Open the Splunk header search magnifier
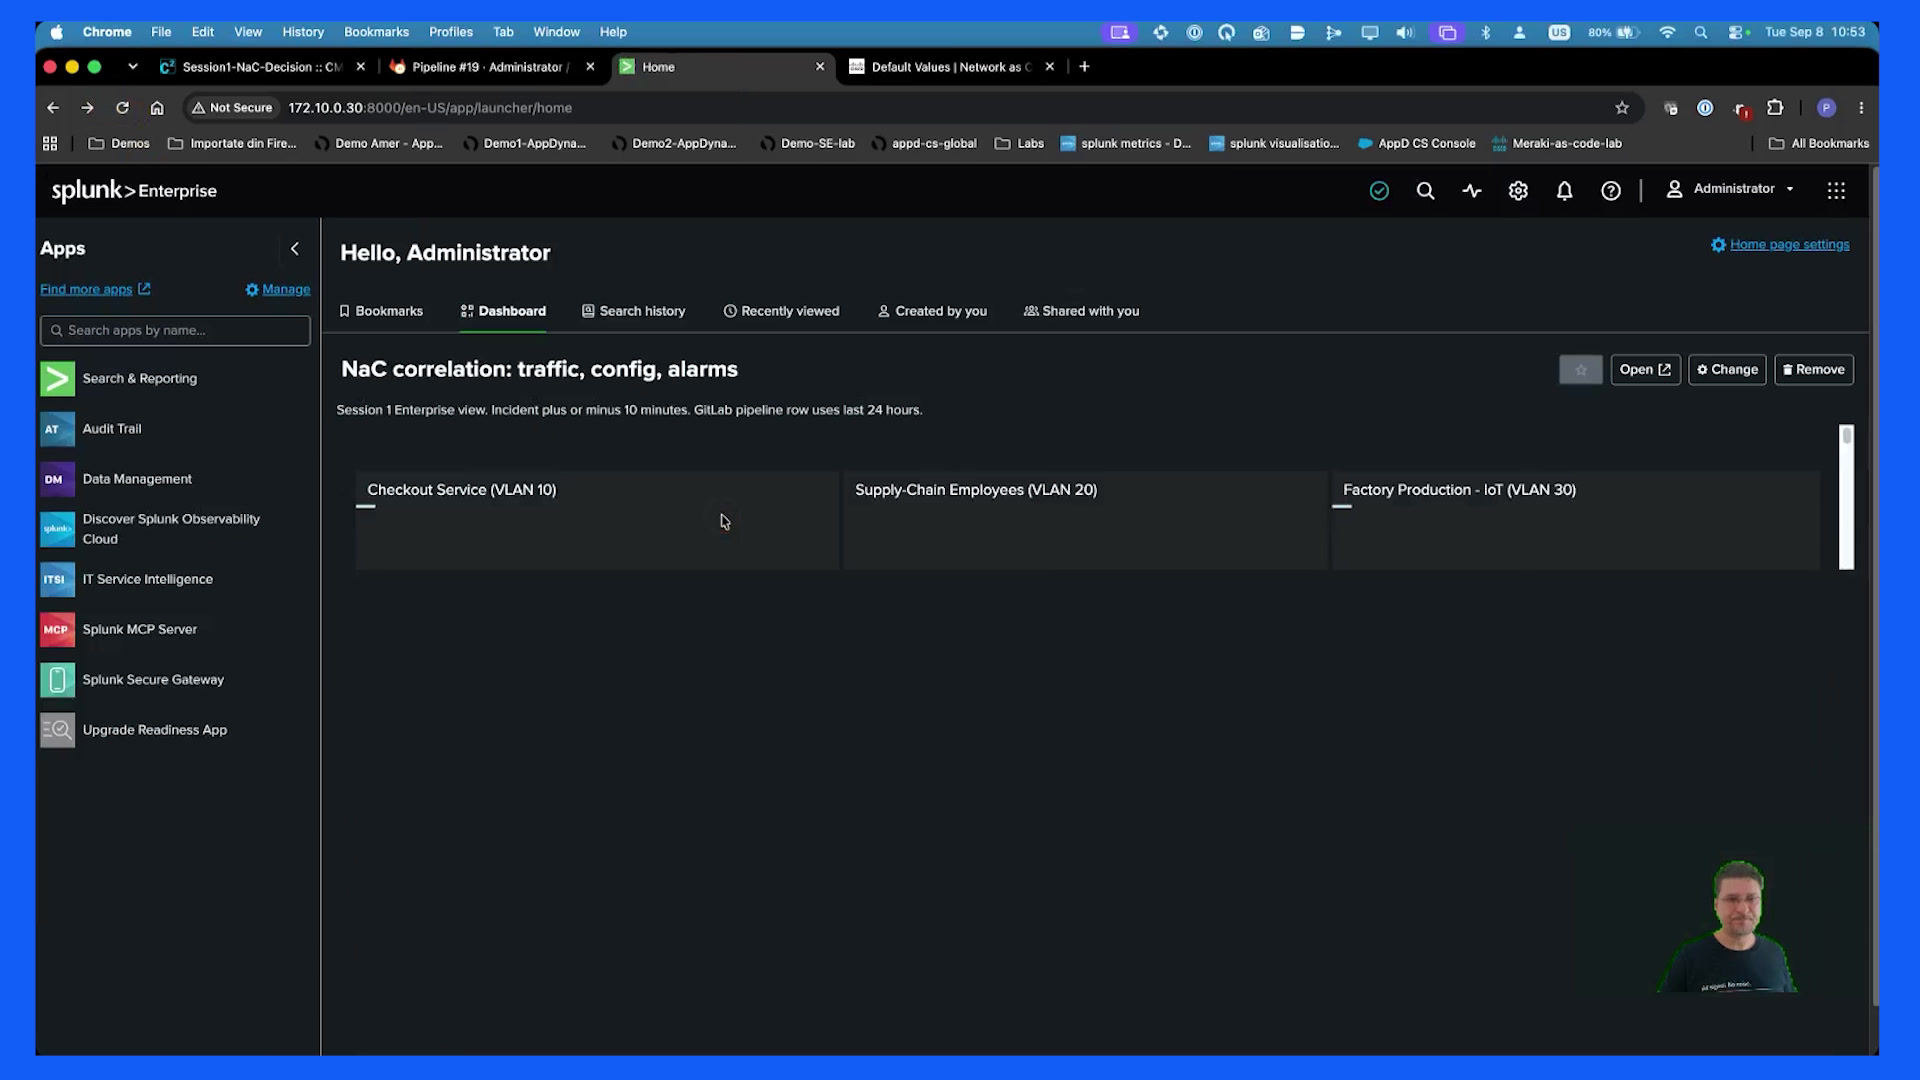Screen dimensions: 1920x1080 (1425, 190)
